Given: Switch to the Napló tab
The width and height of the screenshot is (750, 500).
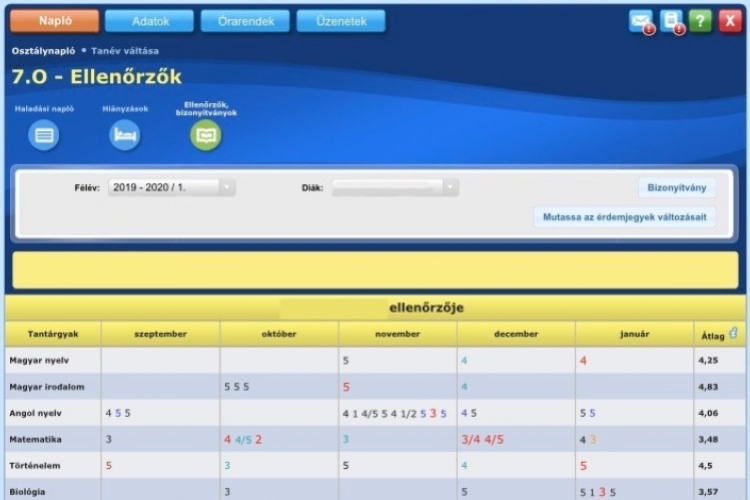Looking at the screenshot, I should pos(55,21).
